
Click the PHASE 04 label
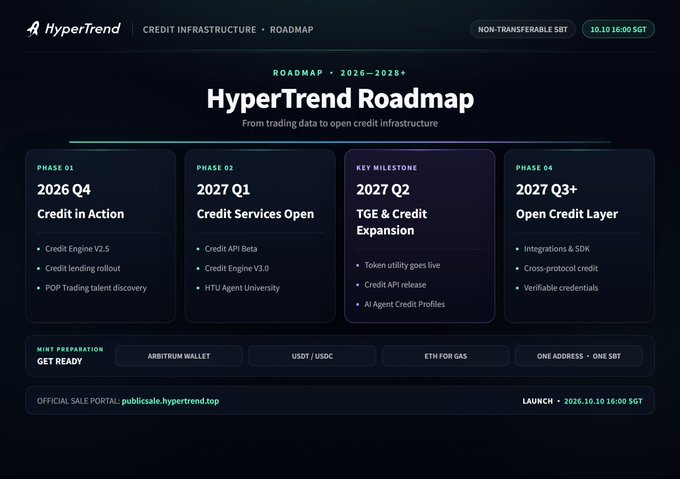[534, 168]
